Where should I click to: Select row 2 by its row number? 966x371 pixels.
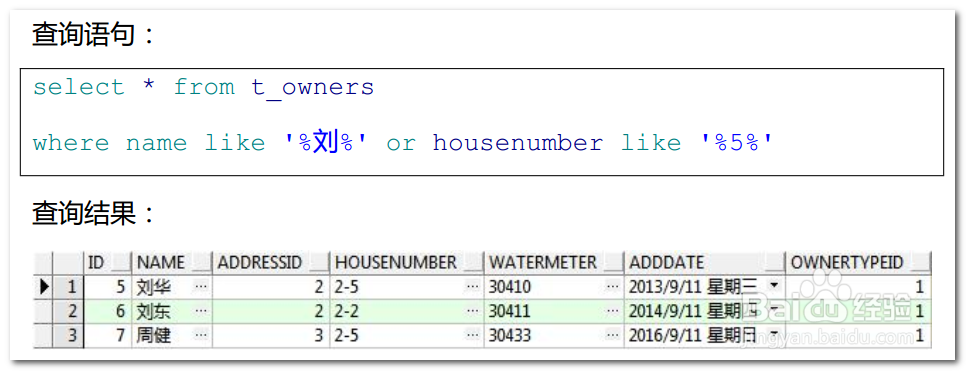pyautogui.click(x=68, y=311)
